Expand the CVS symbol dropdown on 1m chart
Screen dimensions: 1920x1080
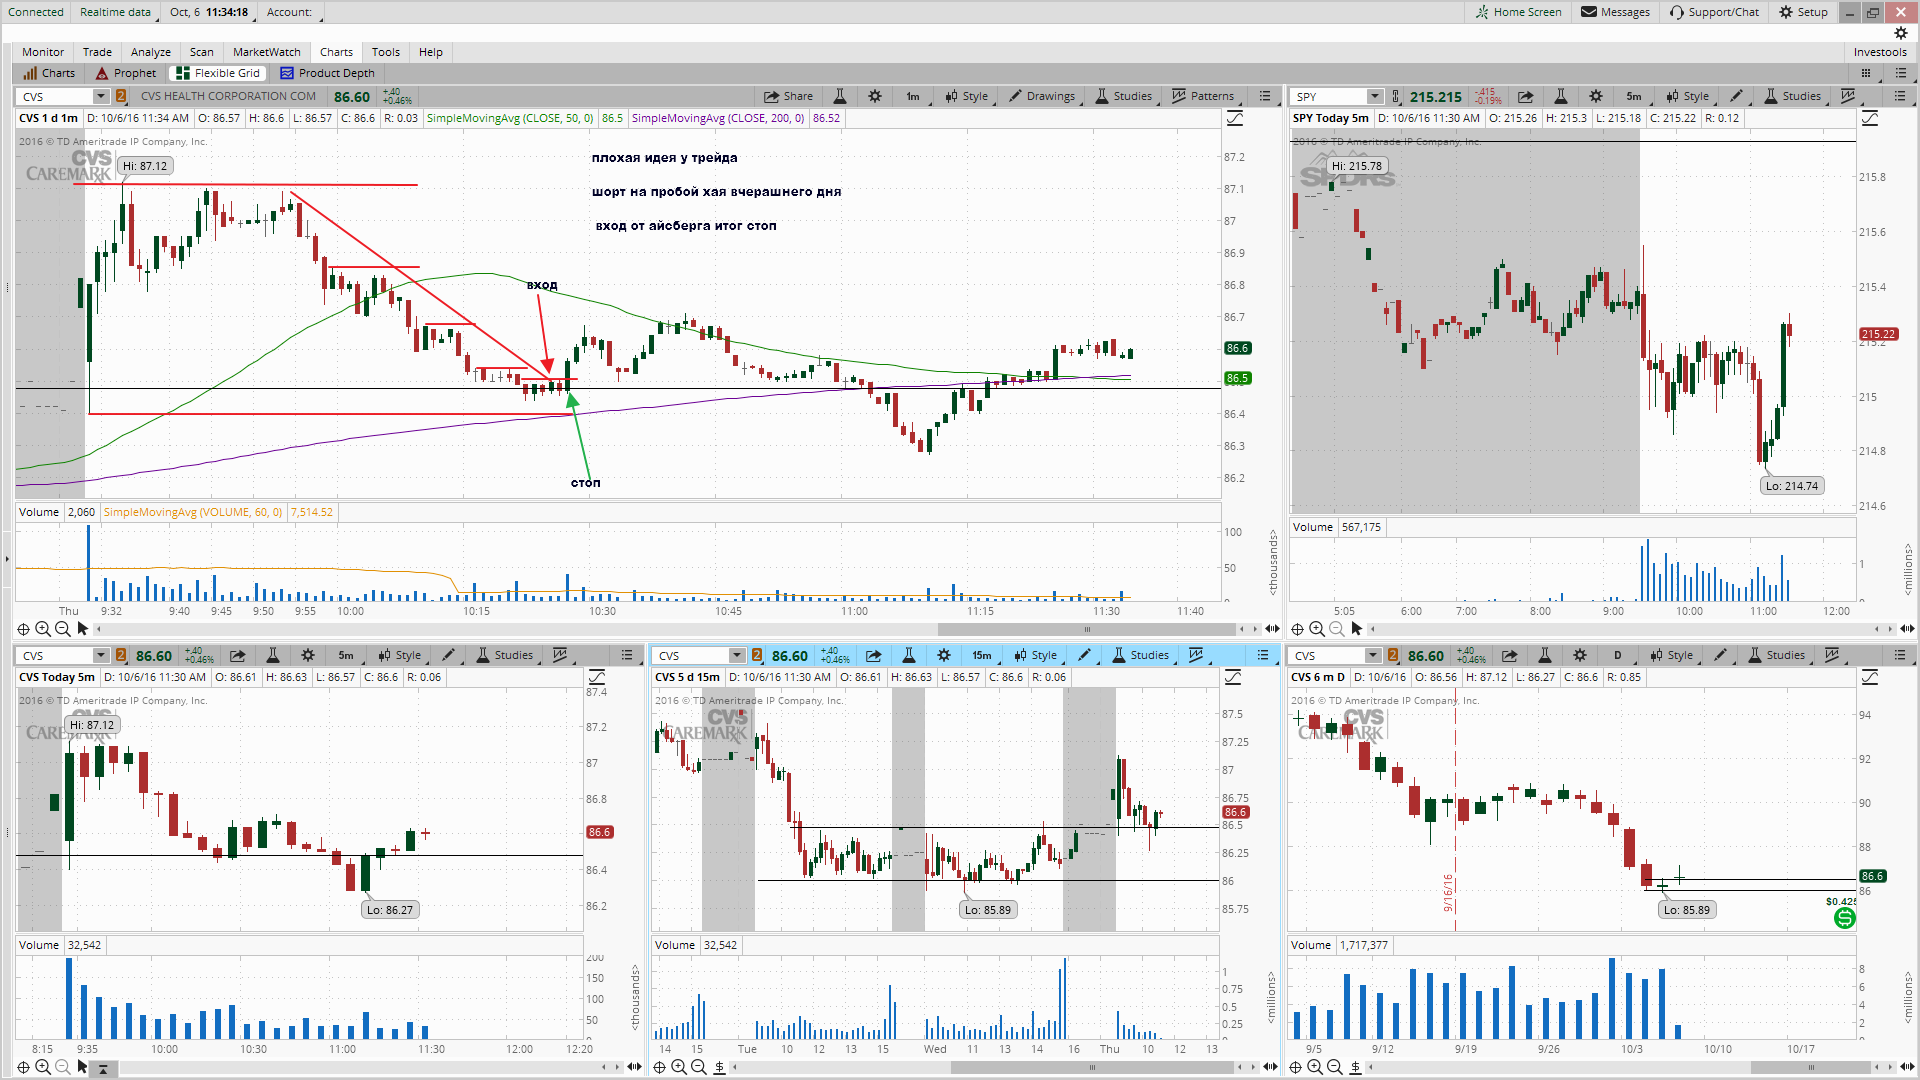[101, 96]
